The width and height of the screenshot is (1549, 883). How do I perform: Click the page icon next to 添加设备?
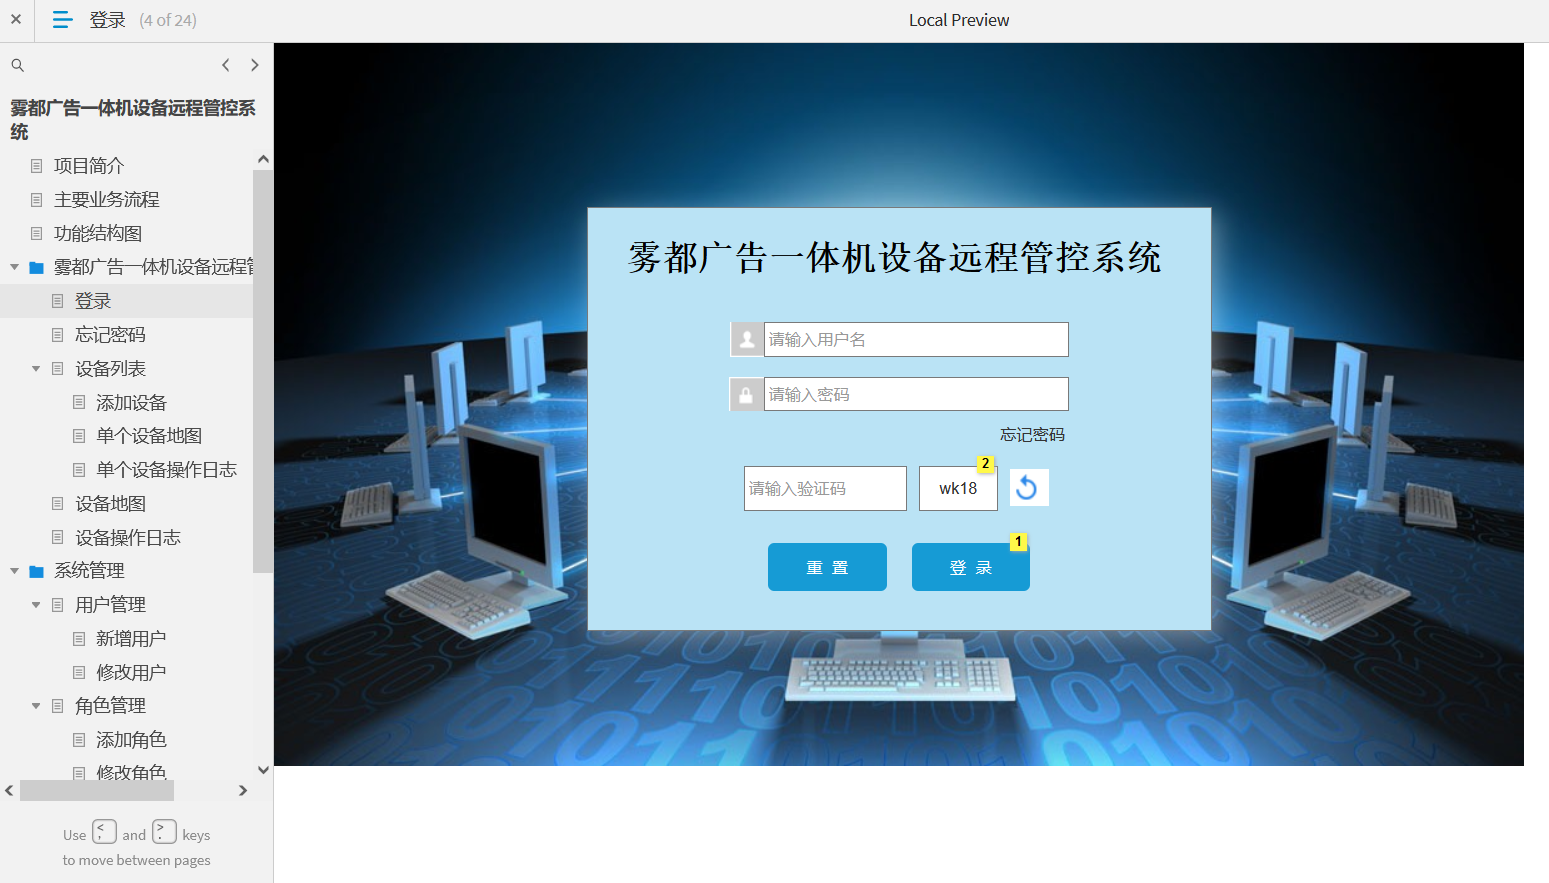pyautogui.click(x=79, y=403)
